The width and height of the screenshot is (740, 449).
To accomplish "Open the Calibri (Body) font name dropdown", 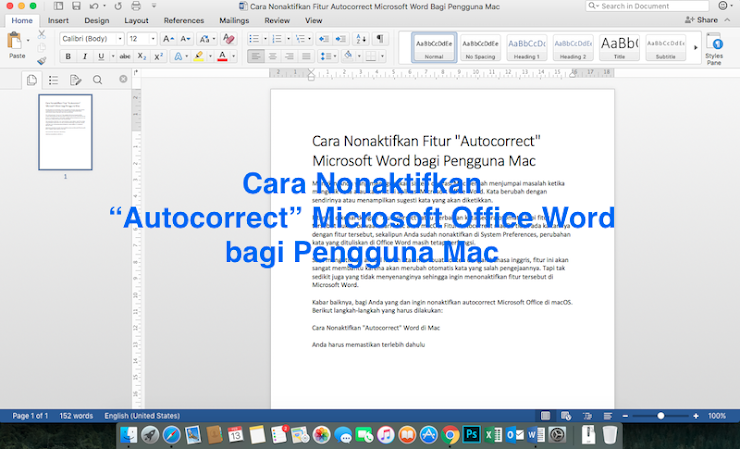I will click(x=120, y=39).
